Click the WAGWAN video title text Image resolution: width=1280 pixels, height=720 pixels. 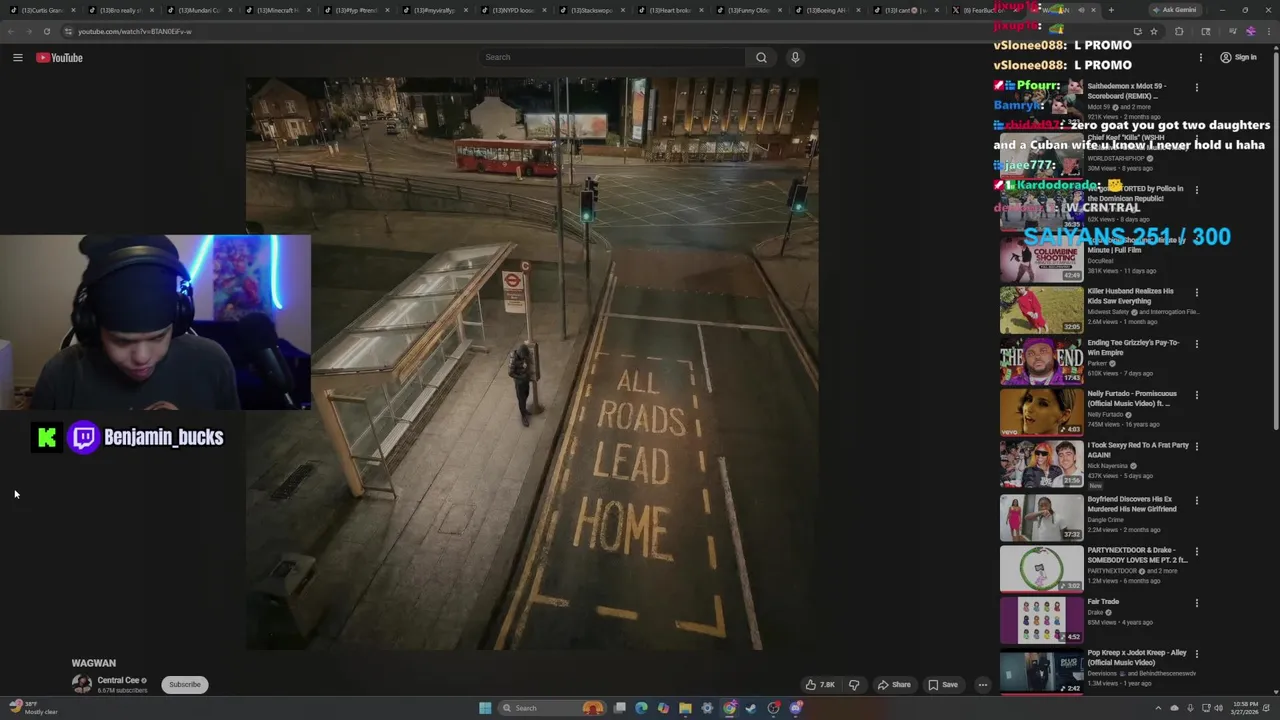(93, 663)
